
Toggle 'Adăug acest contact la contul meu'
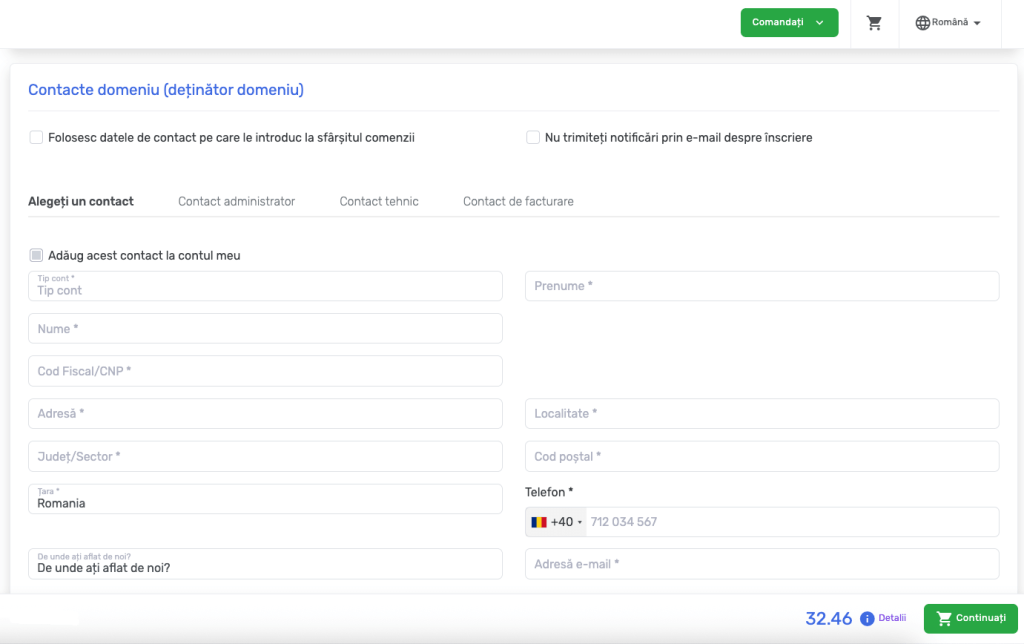pos(36,255)
